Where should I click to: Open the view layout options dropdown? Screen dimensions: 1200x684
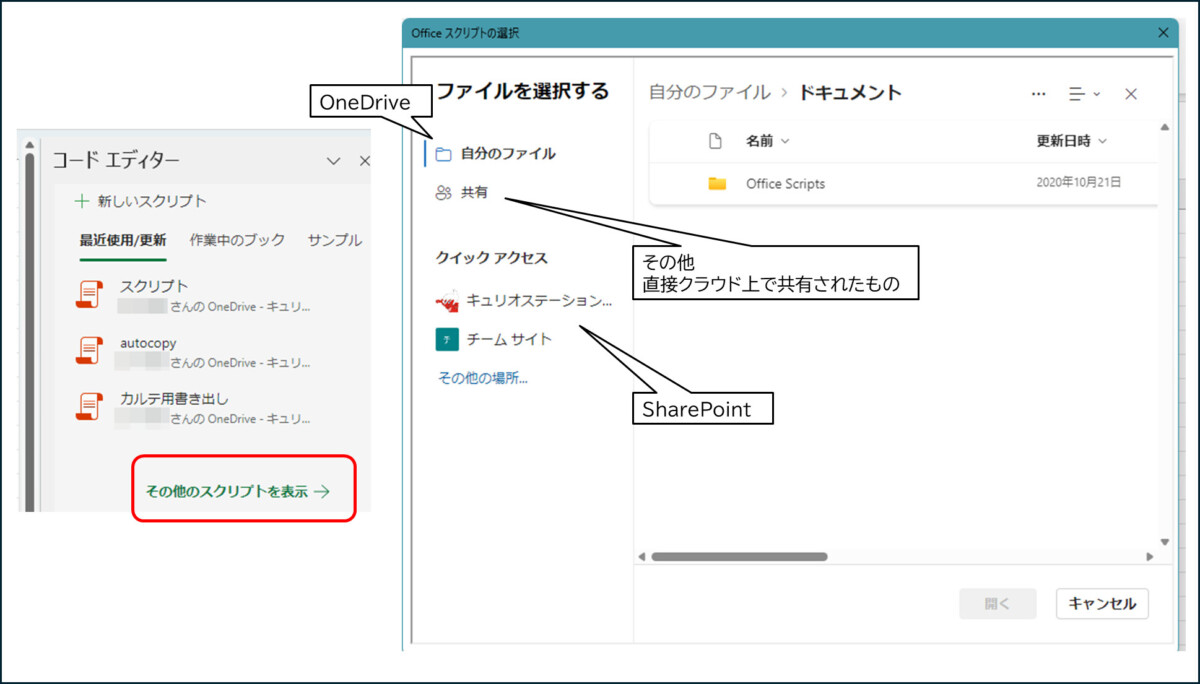(x=1084, y=94)
